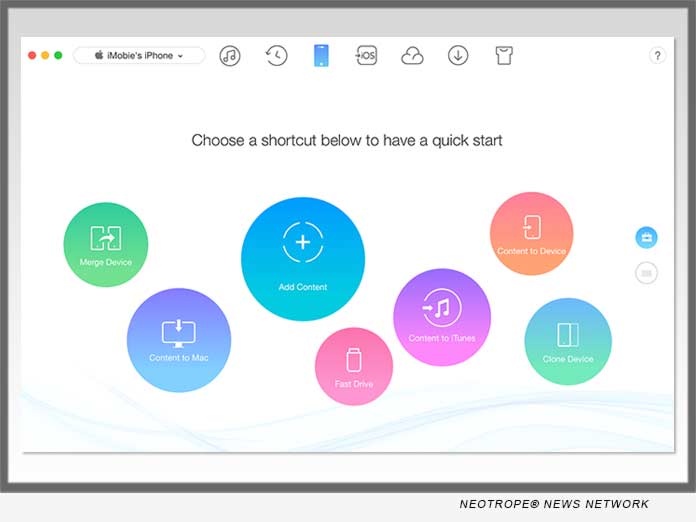Open the media download arrow icon

click(458, 56)
